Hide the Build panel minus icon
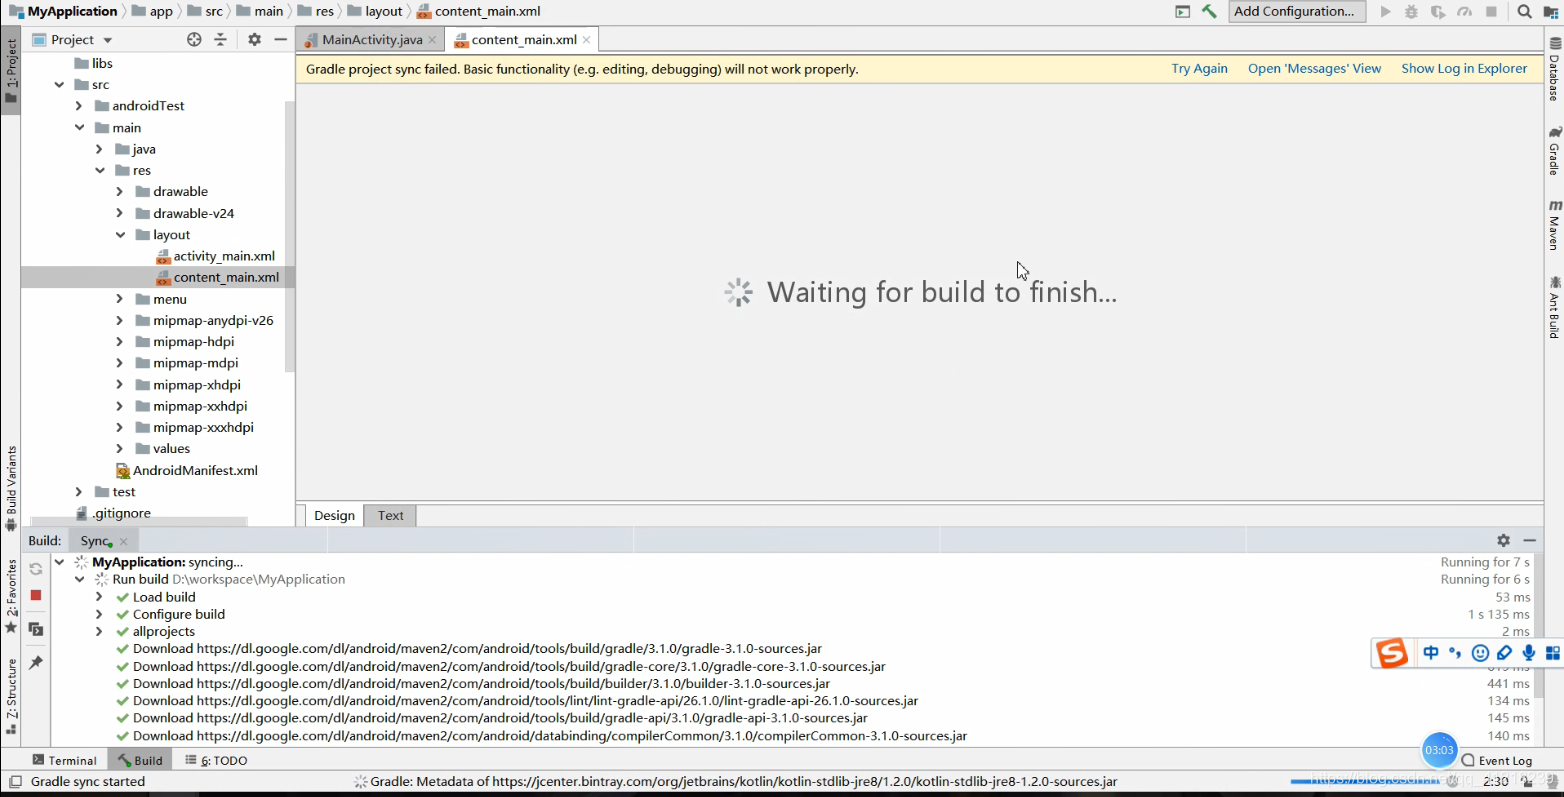 pyautogui.click(x=1529, y=540)
